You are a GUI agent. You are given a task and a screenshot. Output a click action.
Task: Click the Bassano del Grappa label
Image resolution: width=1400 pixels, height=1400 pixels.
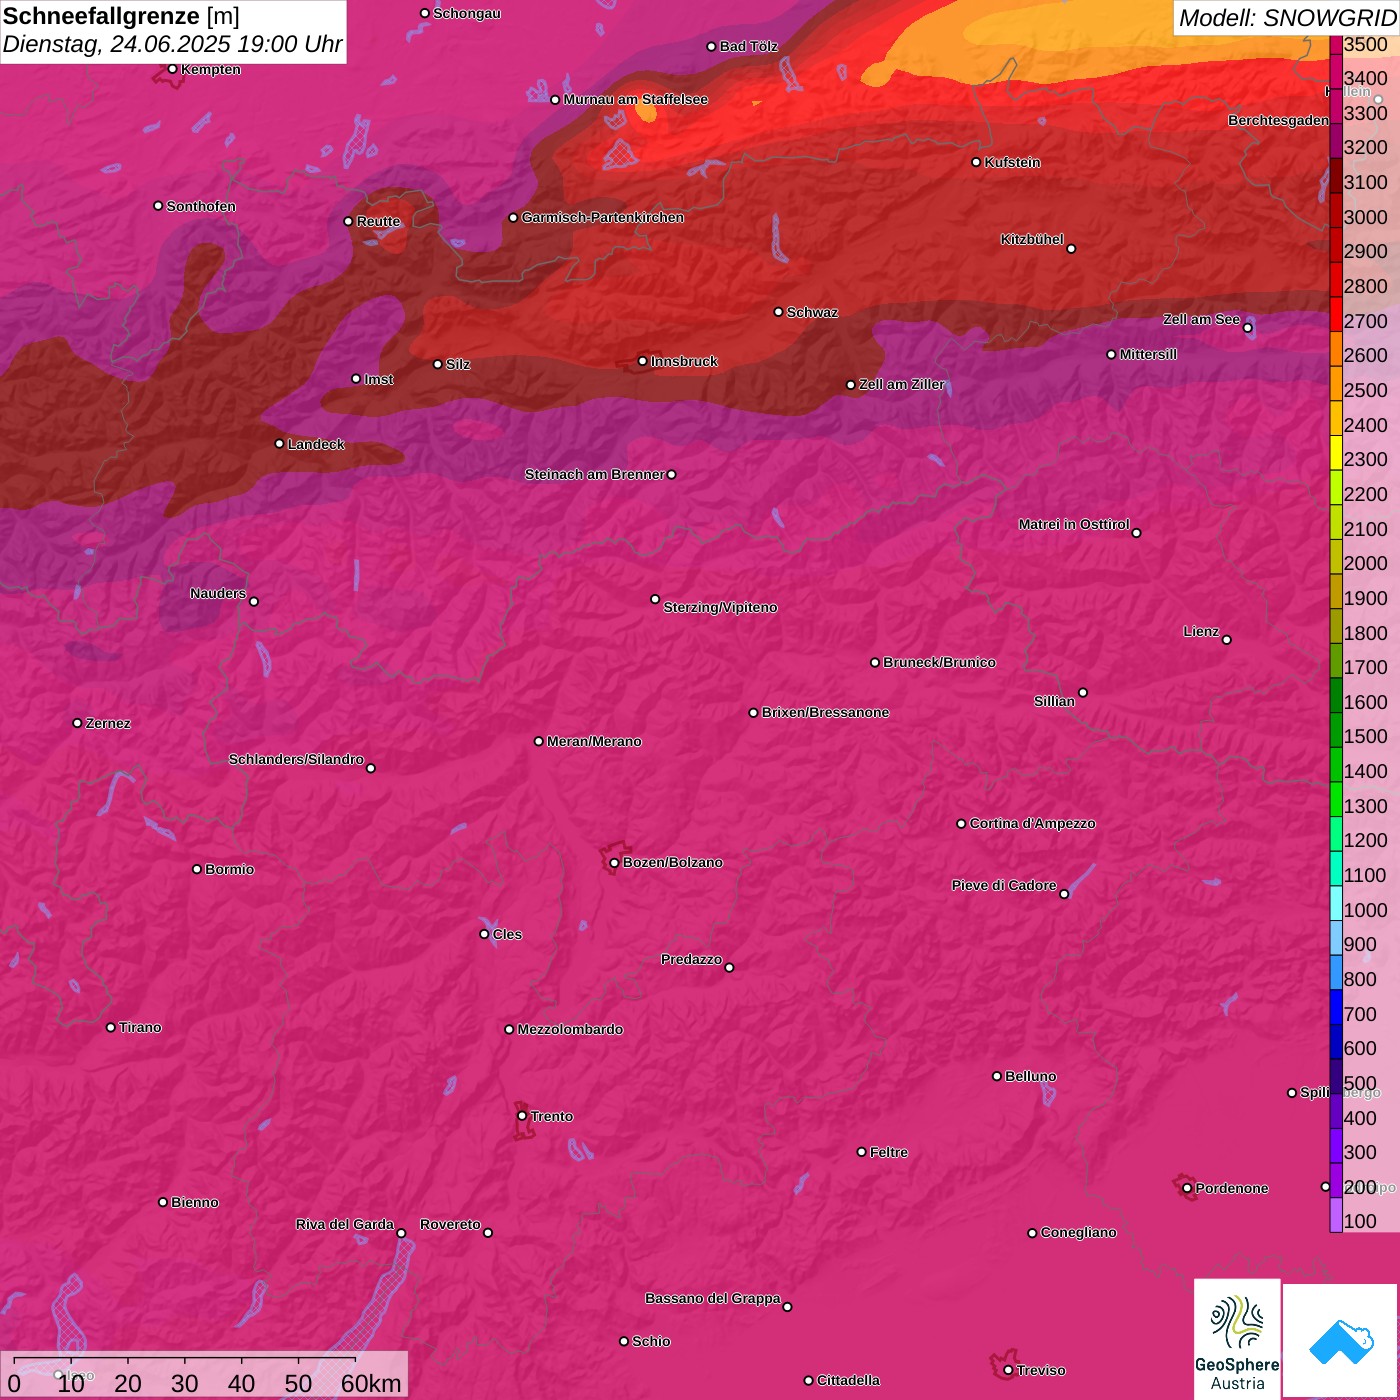click(712, 1298)
